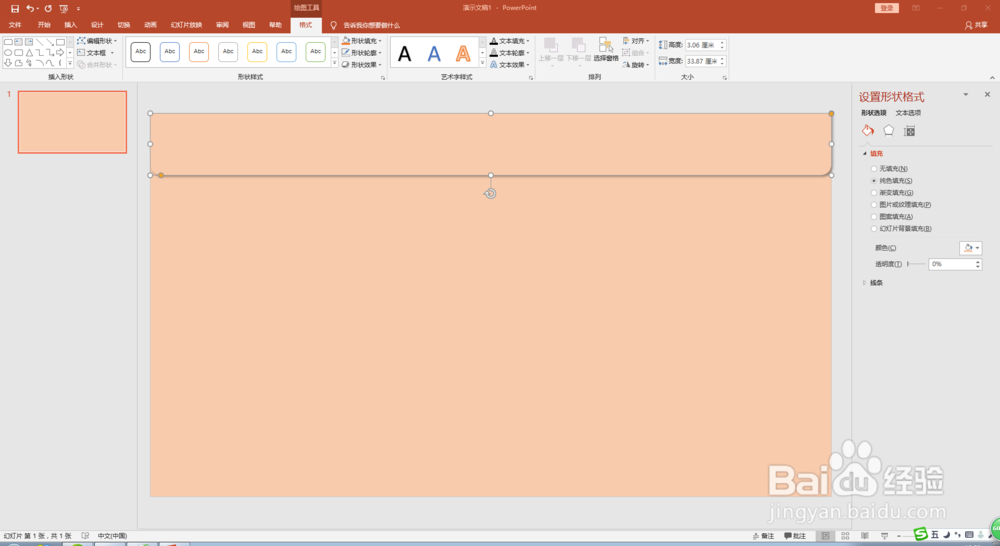1000x546 pixels.
Task: Expand the shape styles gallery More arrow
Action: point(334,63)
